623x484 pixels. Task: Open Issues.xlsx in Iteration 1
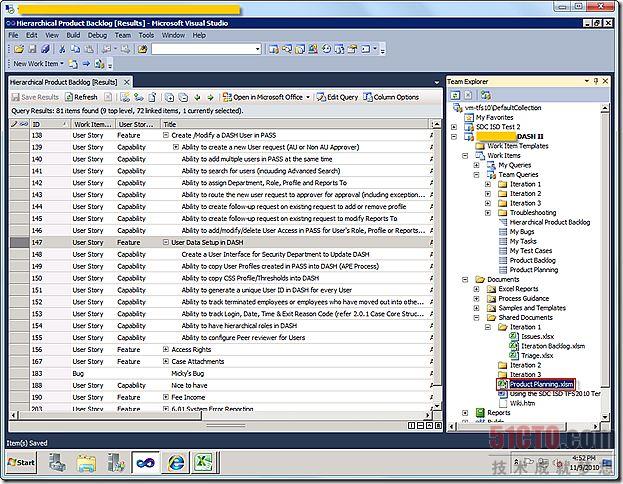coord(537,337)
